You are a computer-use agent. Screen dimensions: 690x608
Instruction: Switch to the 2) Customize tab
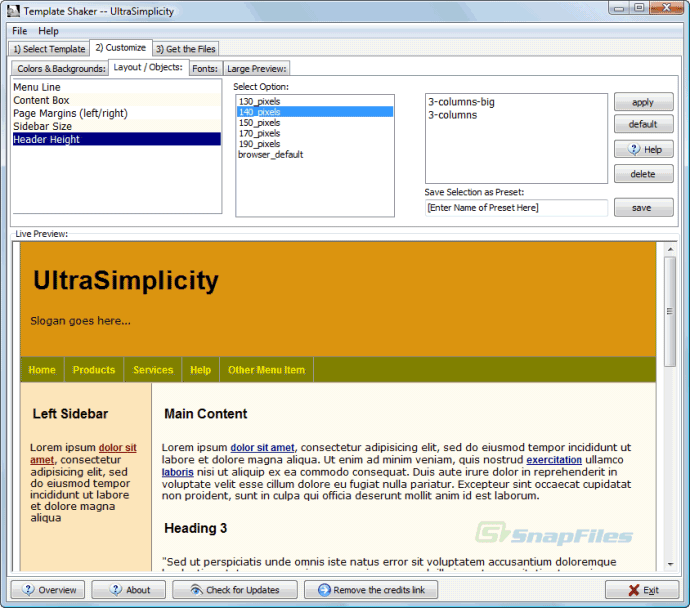(121, 48)
